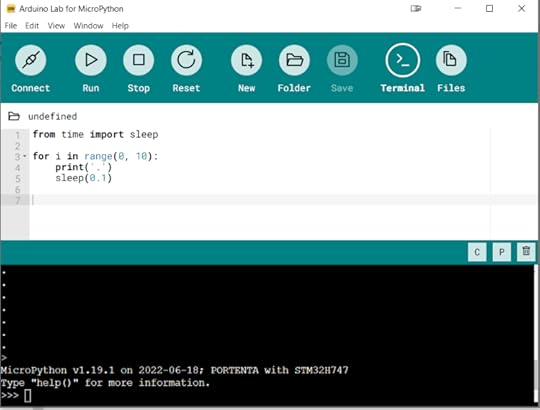Click the title bar icon beside minimize

point(416,9)
